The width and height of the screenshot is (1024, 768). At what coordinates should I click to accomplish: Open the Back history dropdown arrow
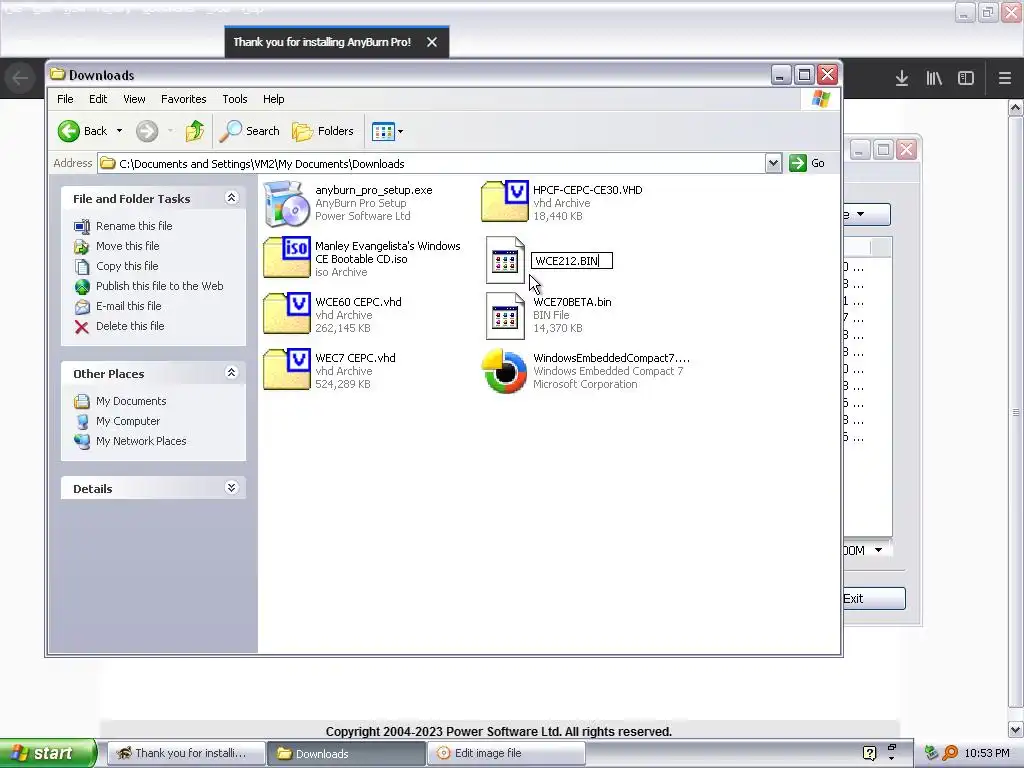120,131
